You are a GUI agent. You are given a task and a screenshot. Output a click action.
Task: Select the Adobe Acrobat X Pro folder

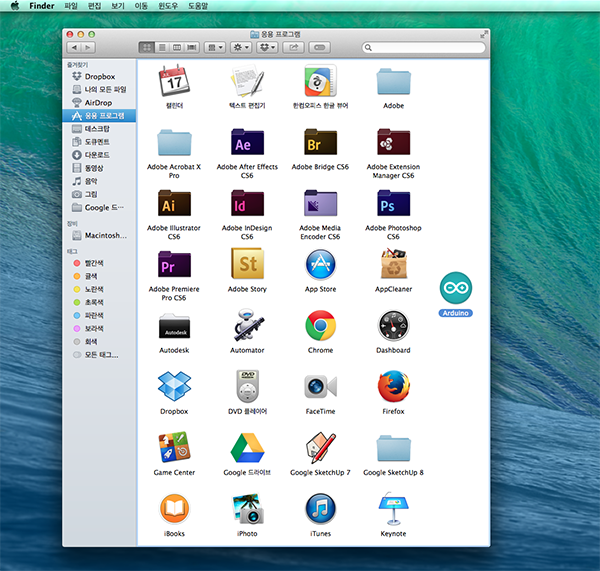tap(174, 142)
